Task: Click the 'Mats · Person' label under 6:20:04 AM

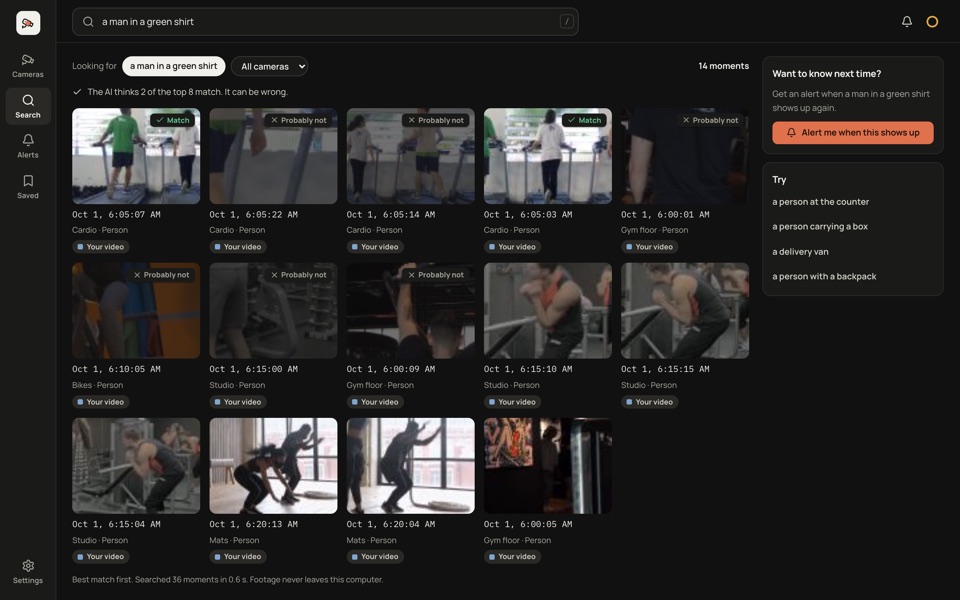Action: click(x=371, y=540)
